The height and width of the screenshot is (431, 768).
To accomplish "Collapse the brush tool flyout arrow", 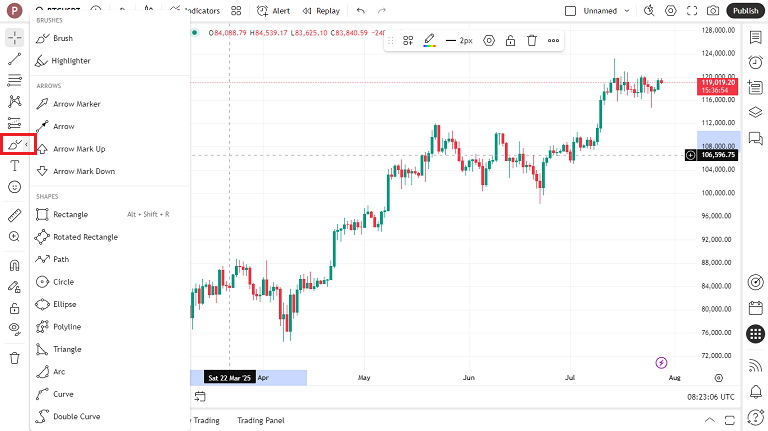I will (27, 145).
